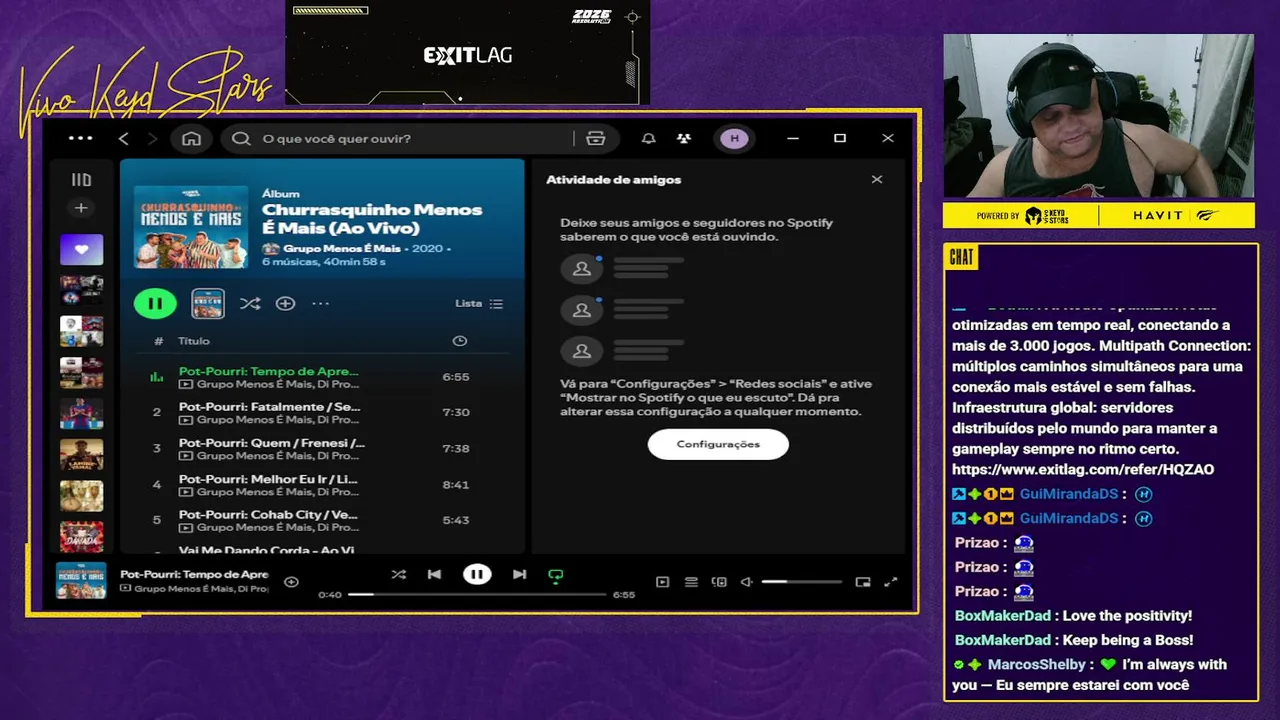The image size is (1280, 720).
Task: Select track 4 'Pot-Pourri: Melhor Eu Ir'
Action: [x=322, y=484]
